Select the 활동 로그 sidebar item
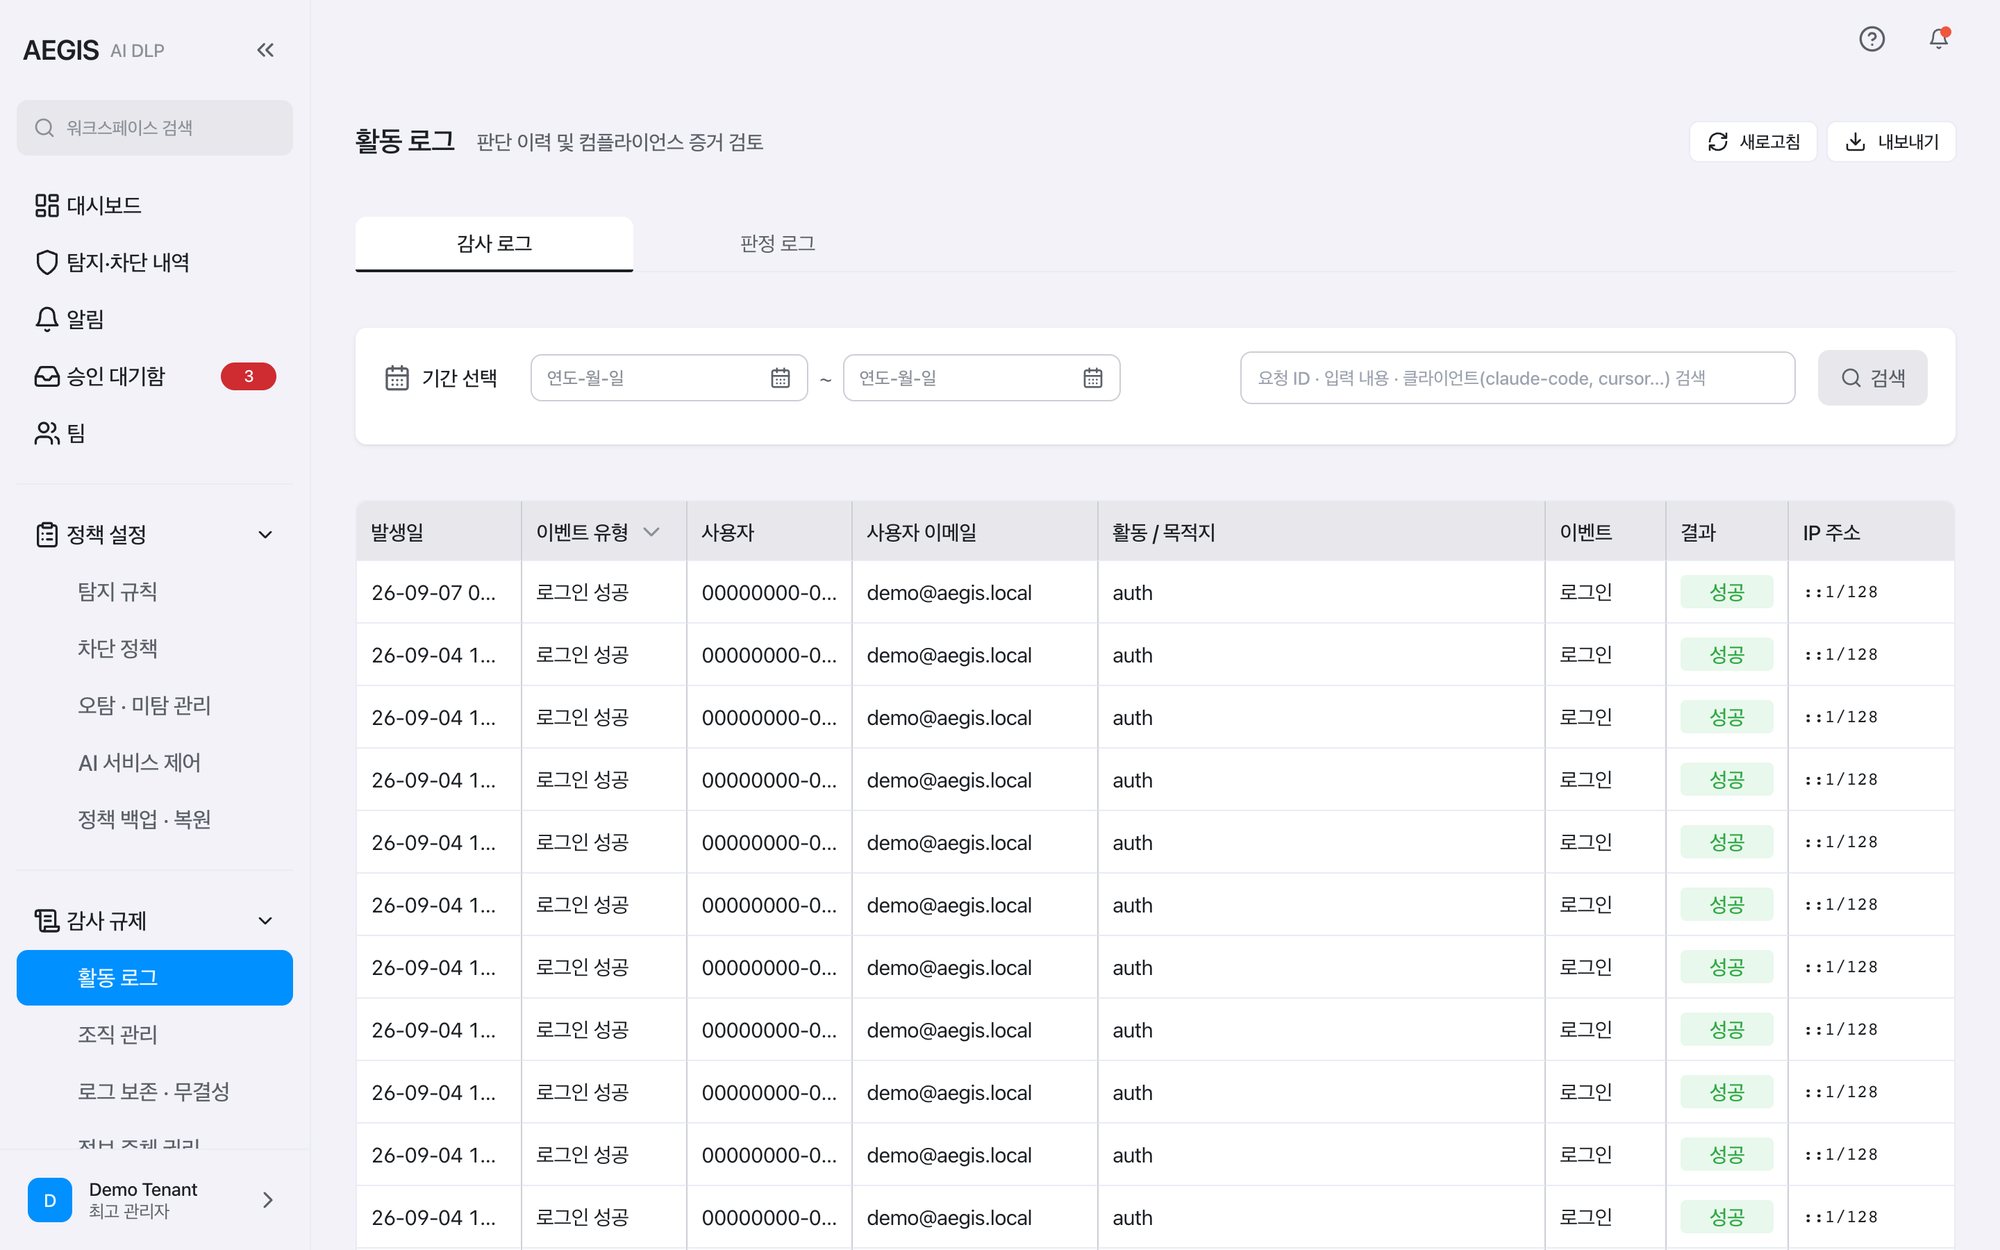The width and height of the screenshot is (2000, 1250). [x=155, y=977]
